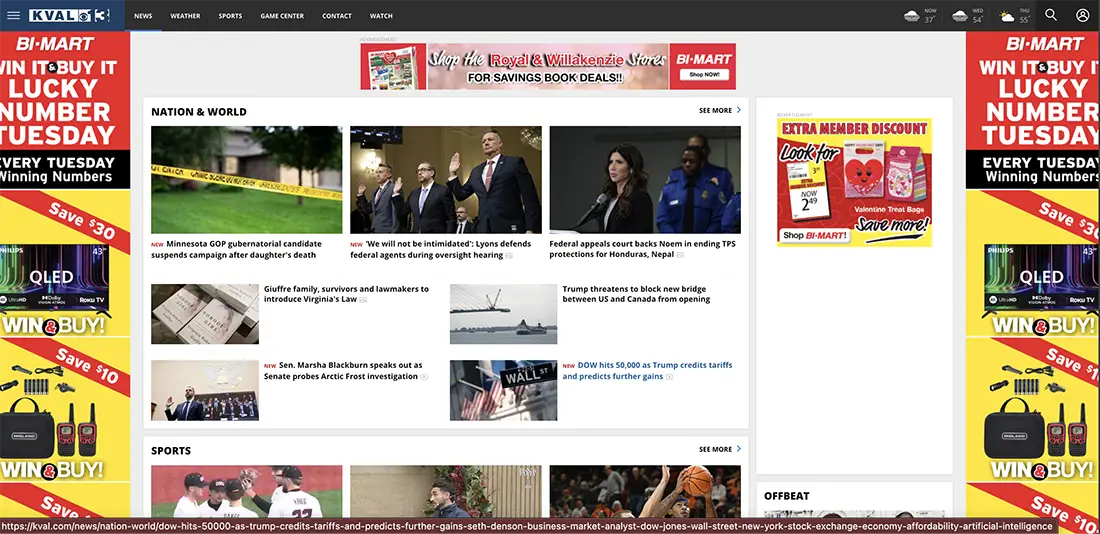Click the Senate hearing oath thumbnail
Image resolution: width=1100 pixels, height=534 pixels.
tap(205, 390)
